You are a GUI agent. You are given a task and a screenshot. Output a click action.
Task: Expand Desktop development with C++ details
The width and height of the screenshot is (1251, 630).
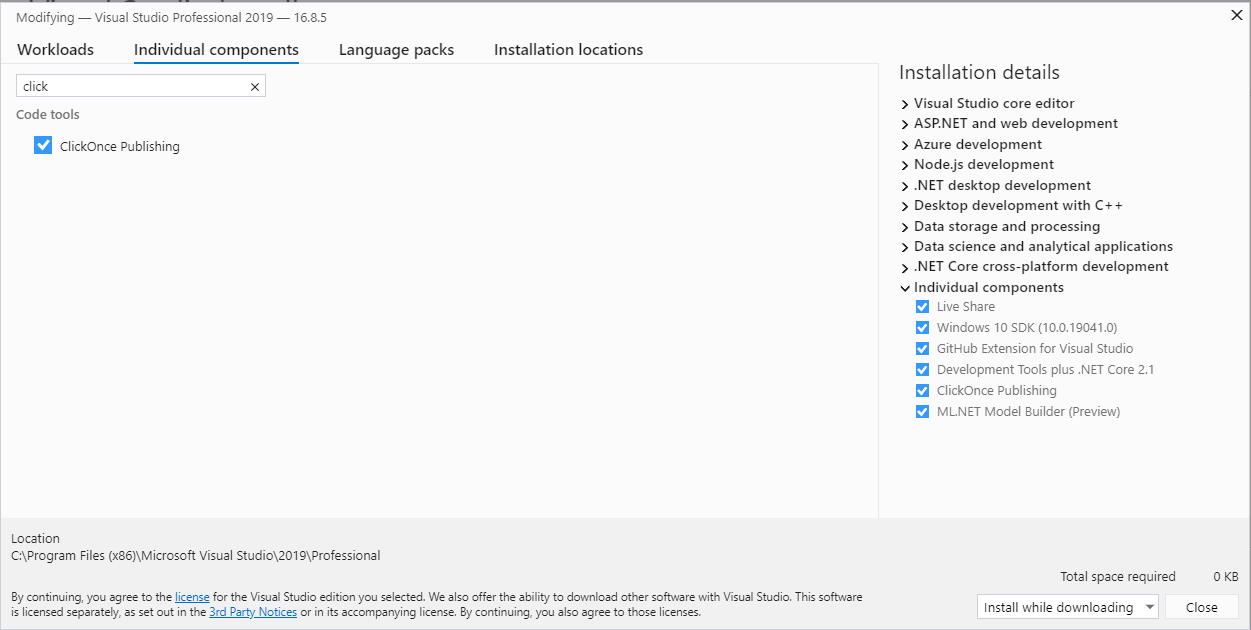coord(905,206)
